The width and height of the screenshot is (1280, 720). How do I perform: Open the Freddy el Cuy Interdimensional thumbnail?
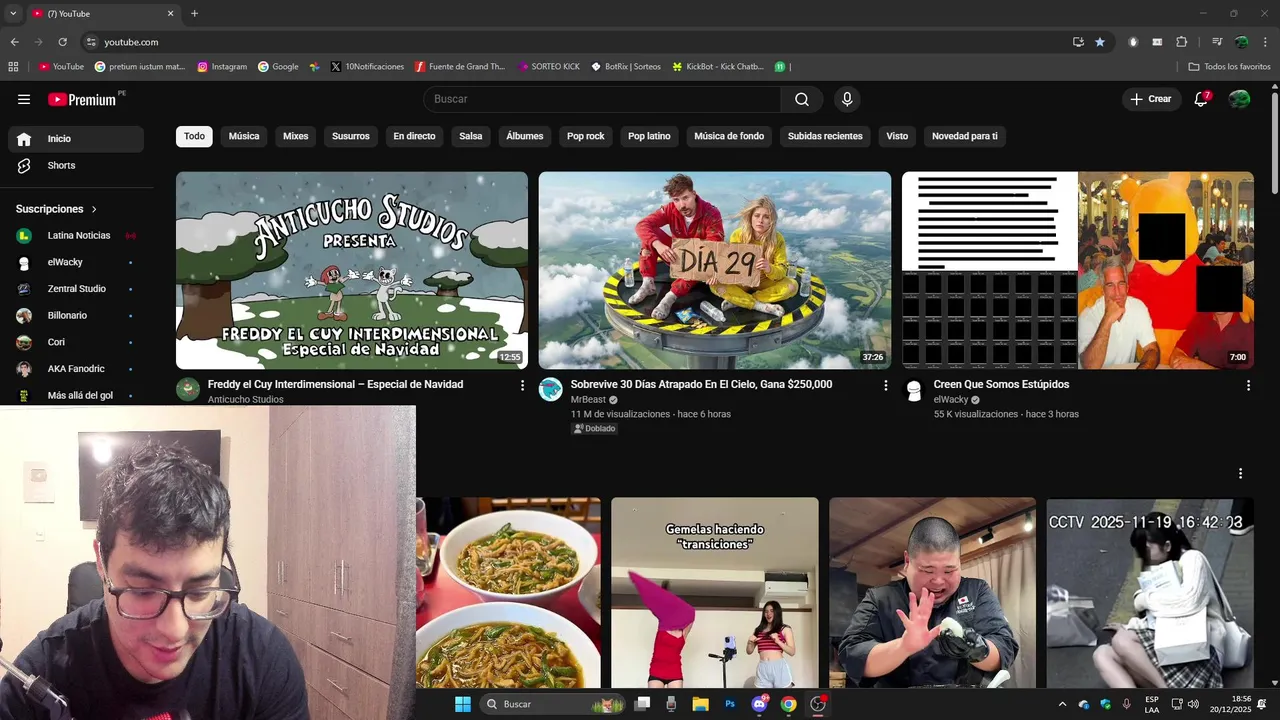352,270
